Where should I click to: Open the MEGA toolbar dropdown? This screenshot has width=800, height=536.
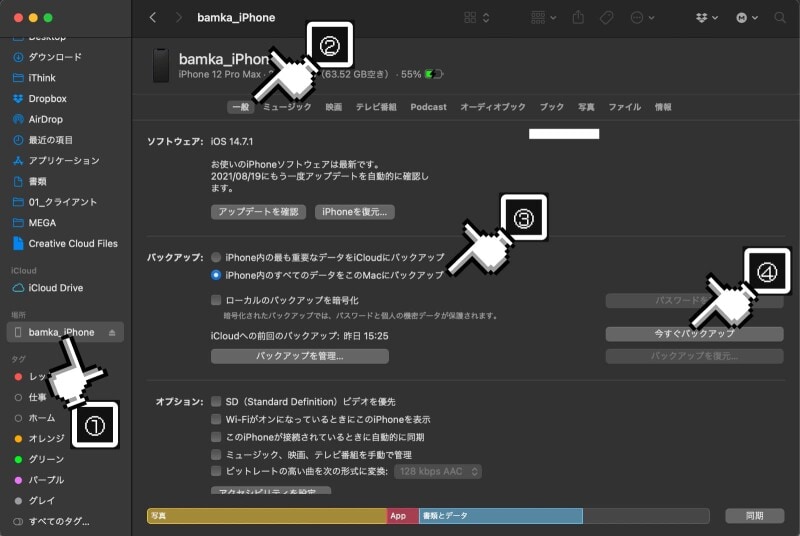(x=746, y=17)
